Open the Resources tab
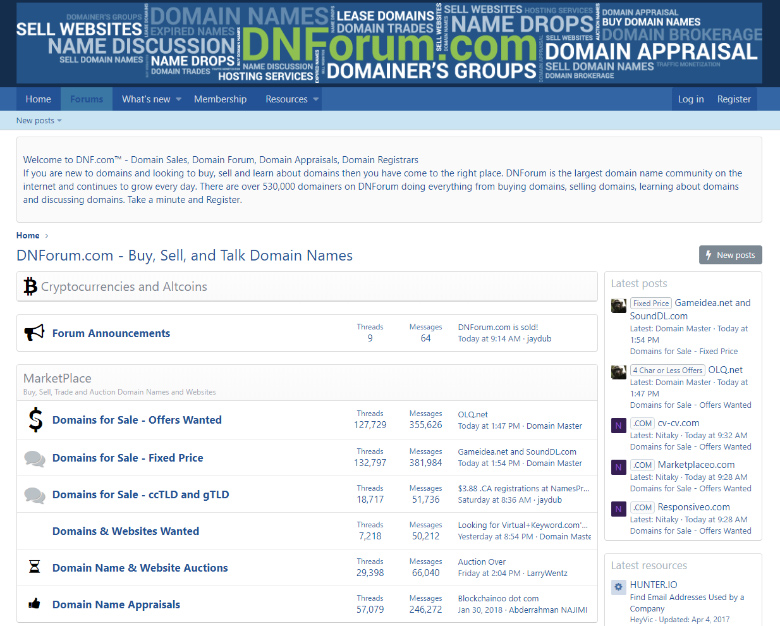The width and height of the screenshot is (780, 626). coord(286,99)
